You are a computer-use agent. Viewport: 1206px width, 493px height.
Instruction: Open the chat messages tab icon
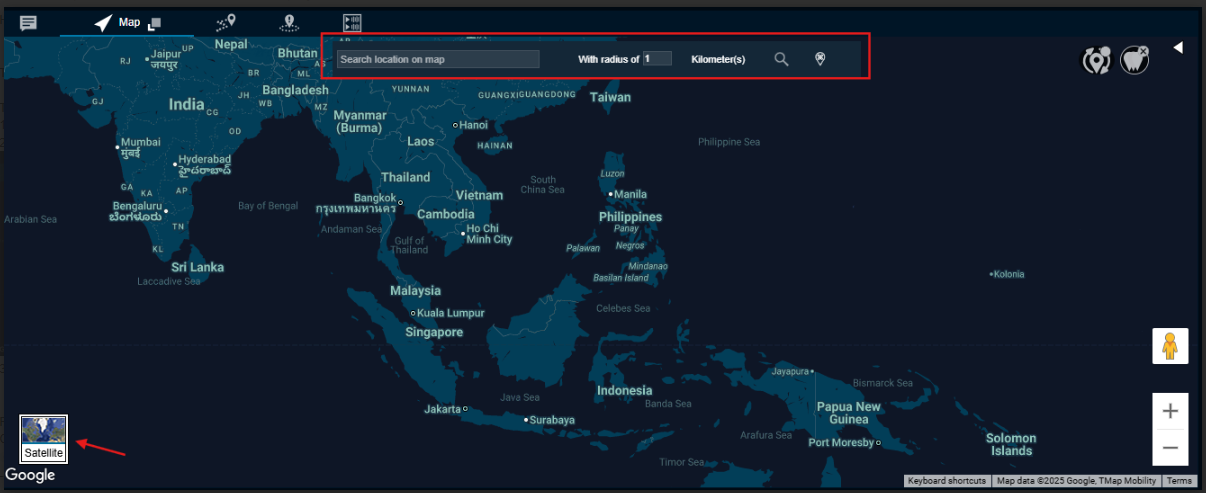[x=29, y=22]
